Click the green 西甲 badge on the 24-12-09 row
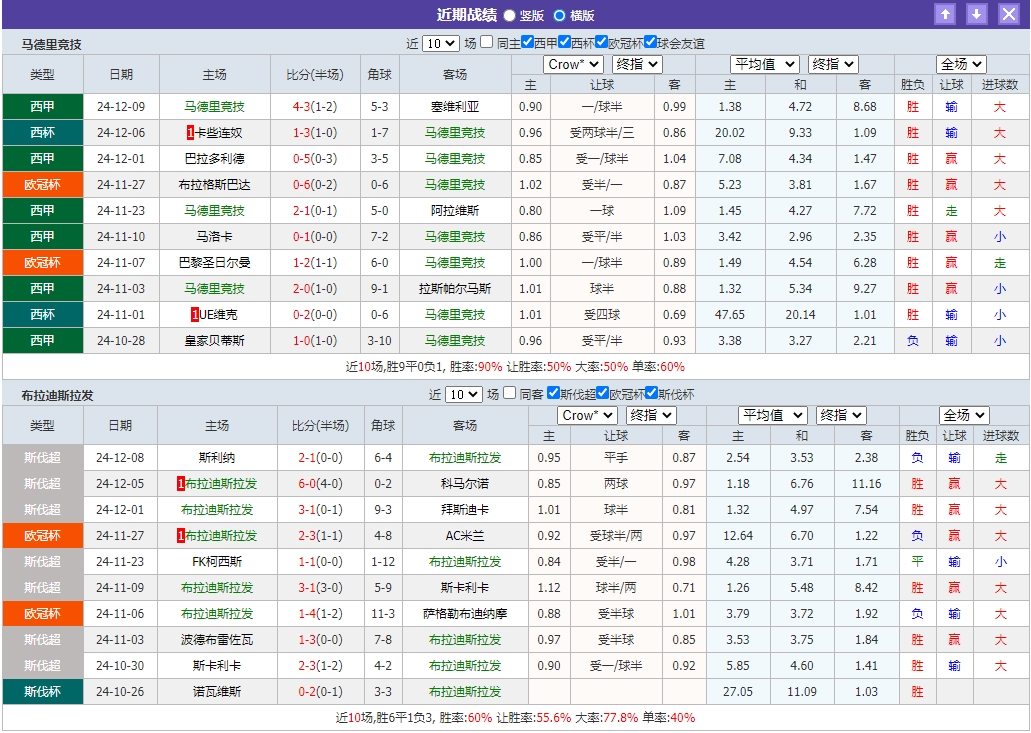Screen dimensions: 1031x733 (x=42, y=107)
